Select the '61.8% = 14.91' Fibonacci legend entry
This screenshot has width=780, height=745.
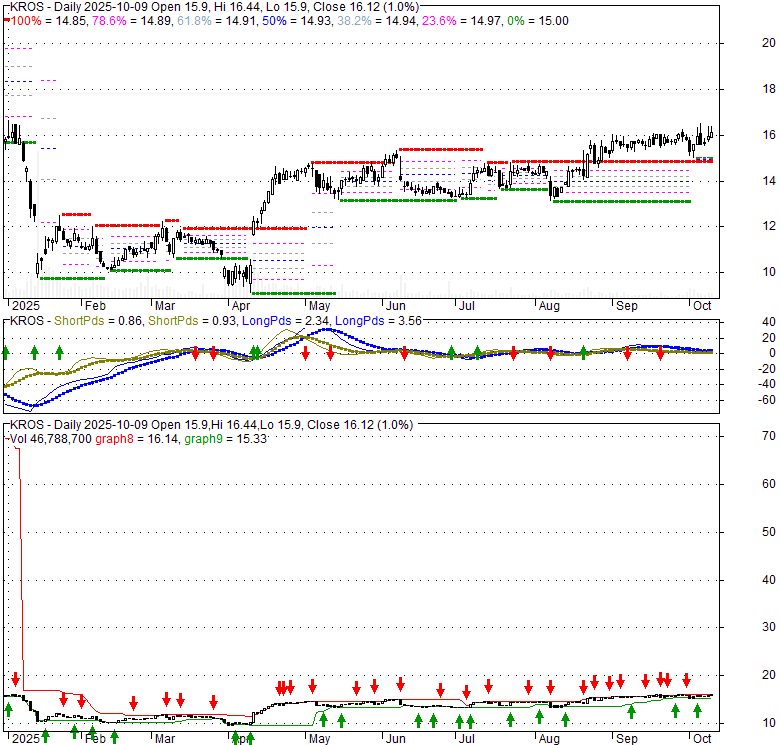click(x=217, y=21)
